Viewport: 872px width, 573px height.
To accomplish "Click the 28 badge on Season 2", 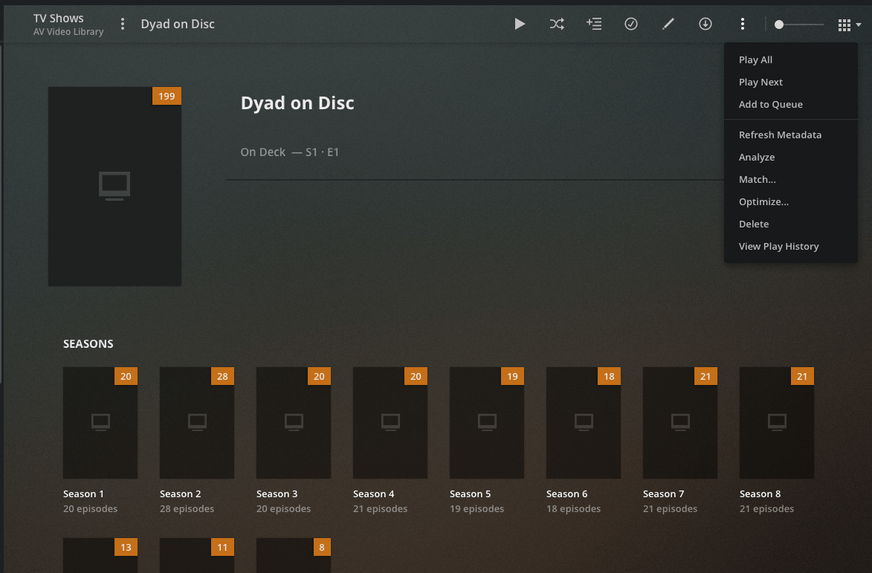I will click(x=222, y=376).
